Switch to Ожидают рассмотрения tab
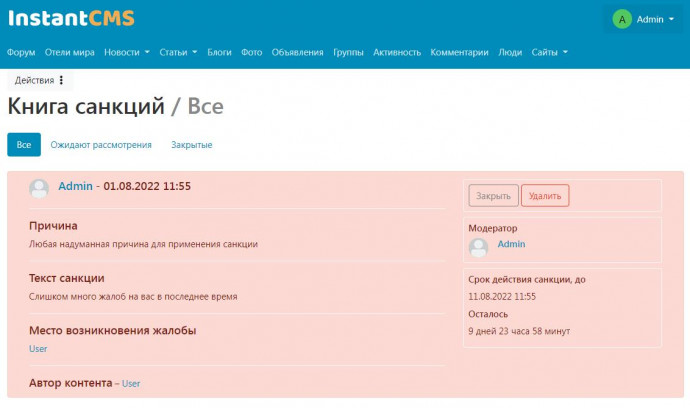690x408 pixels. click(x=101, y=145)
